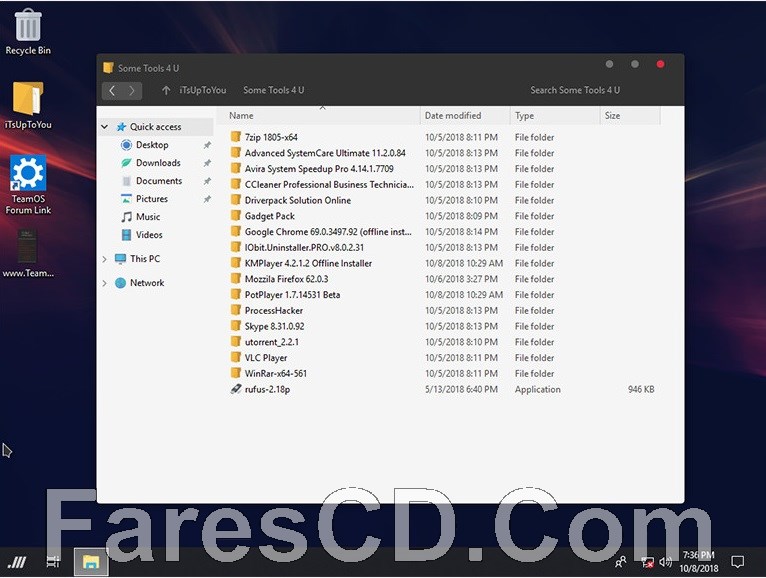
Task: Click the 10/6/2018 3:27 PM date cell
Action: click(461, 279)
